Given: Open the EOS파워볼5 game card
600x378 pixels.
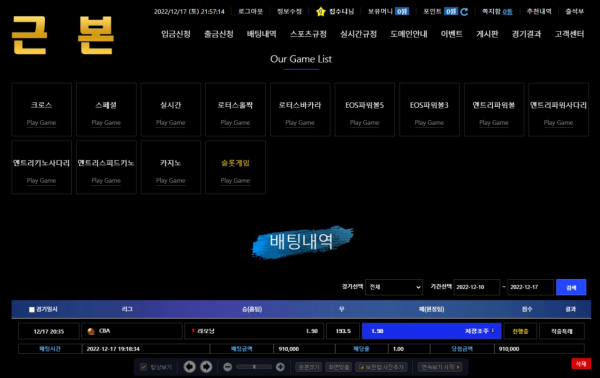Looking at the screenshot, I should coord(365,110).
